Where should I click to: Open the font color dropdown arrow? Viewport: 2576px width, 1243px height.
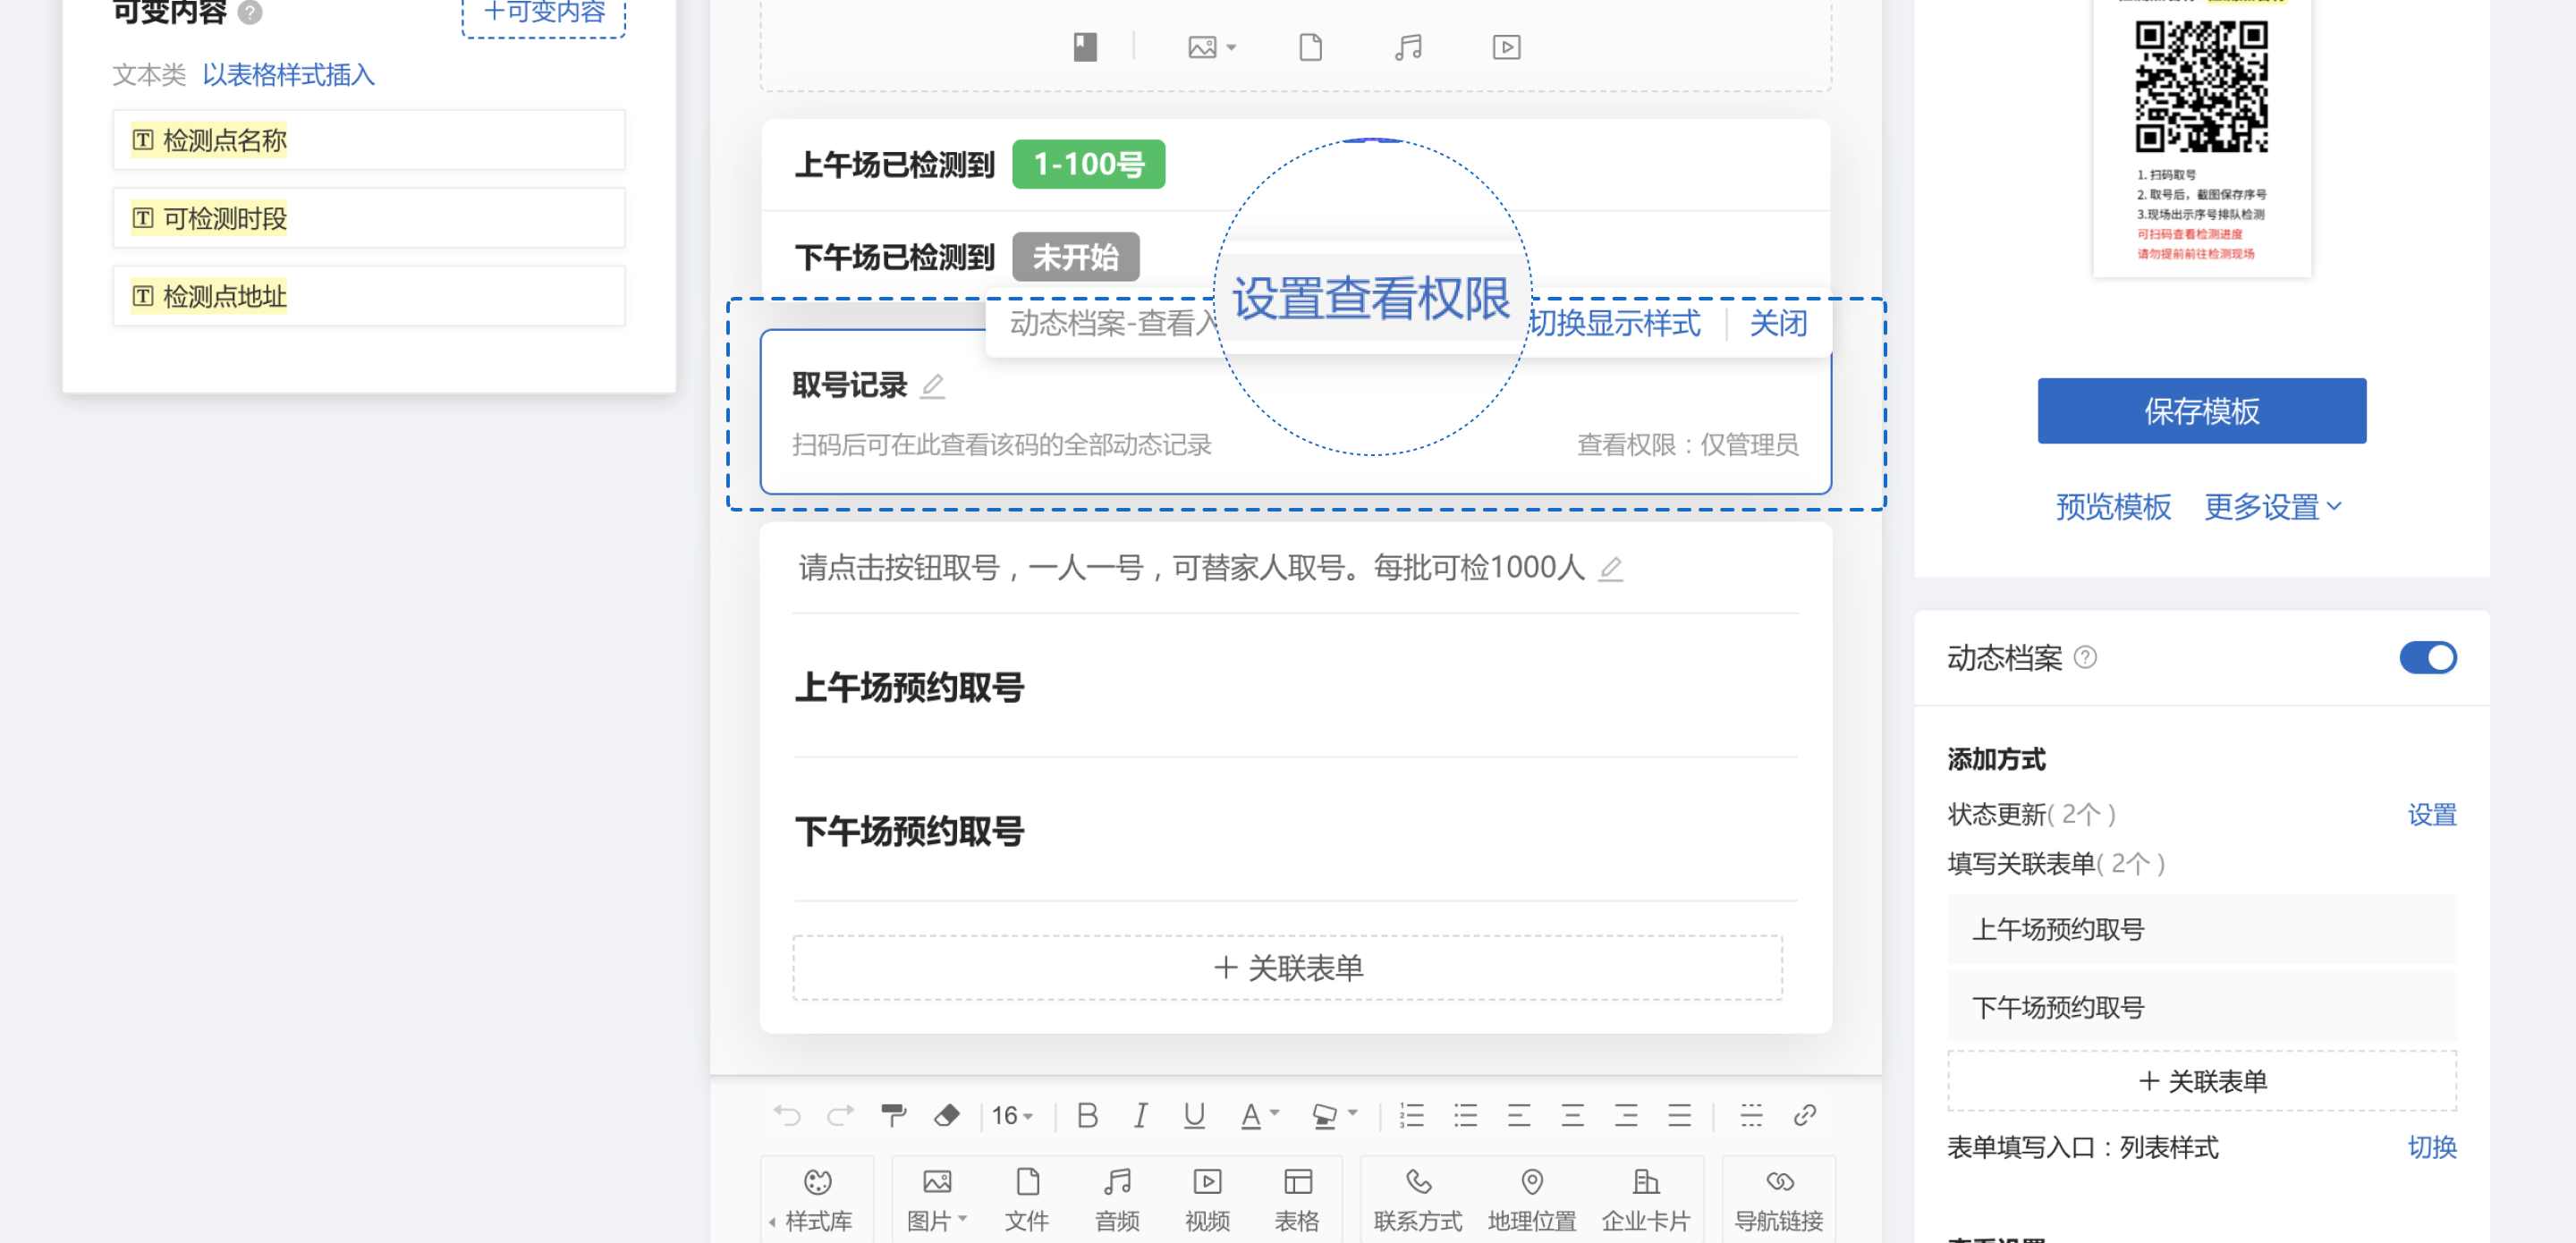[x=1274, y=1113]
